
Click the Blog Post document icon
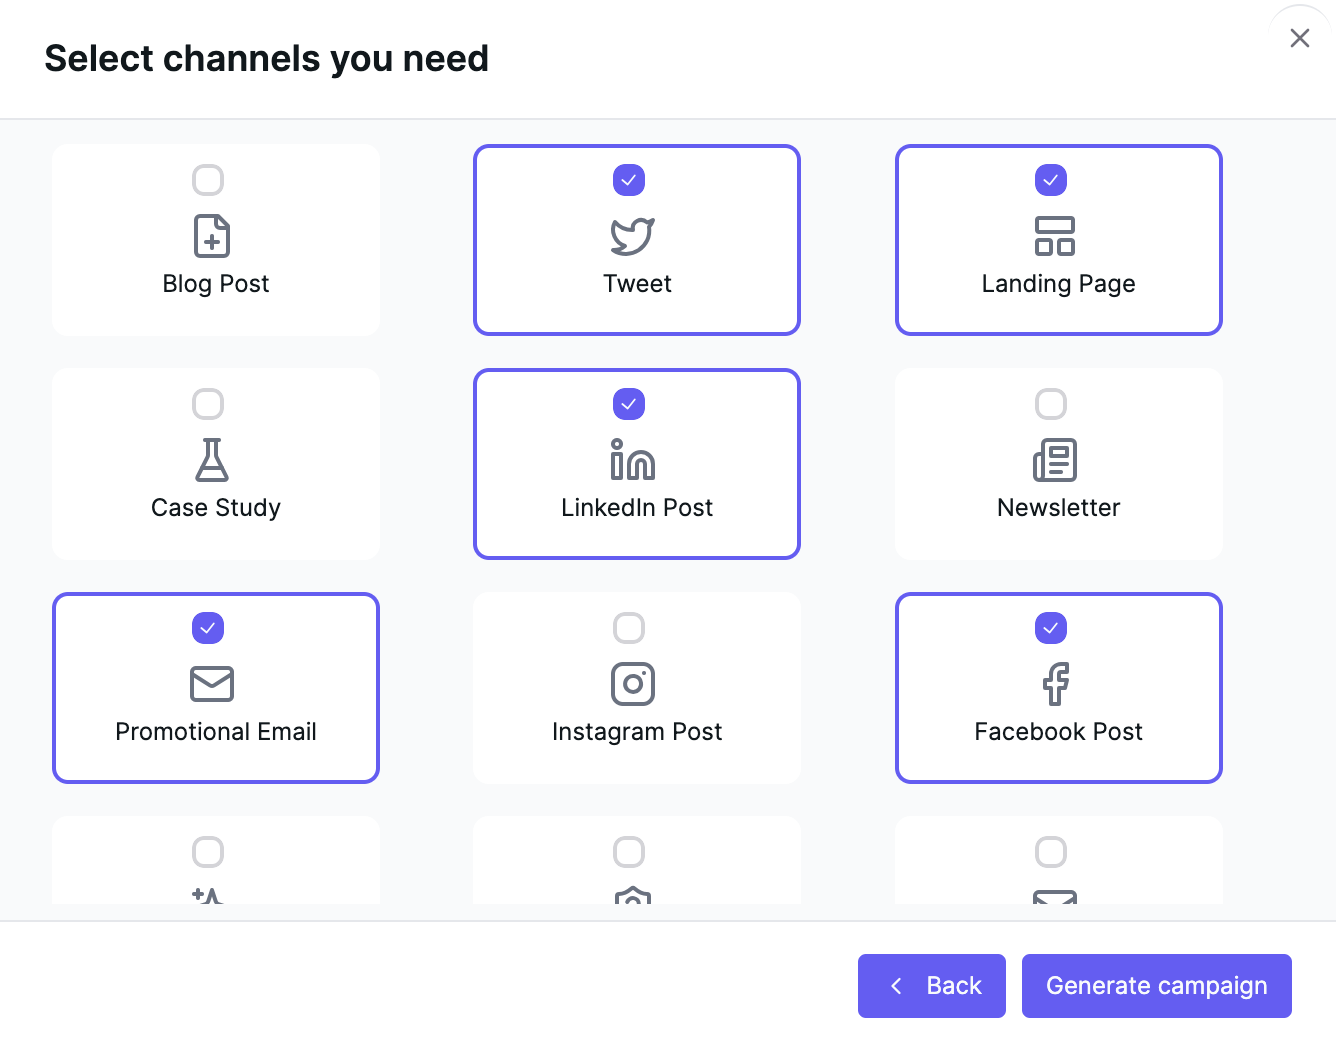tap(212, 236)
